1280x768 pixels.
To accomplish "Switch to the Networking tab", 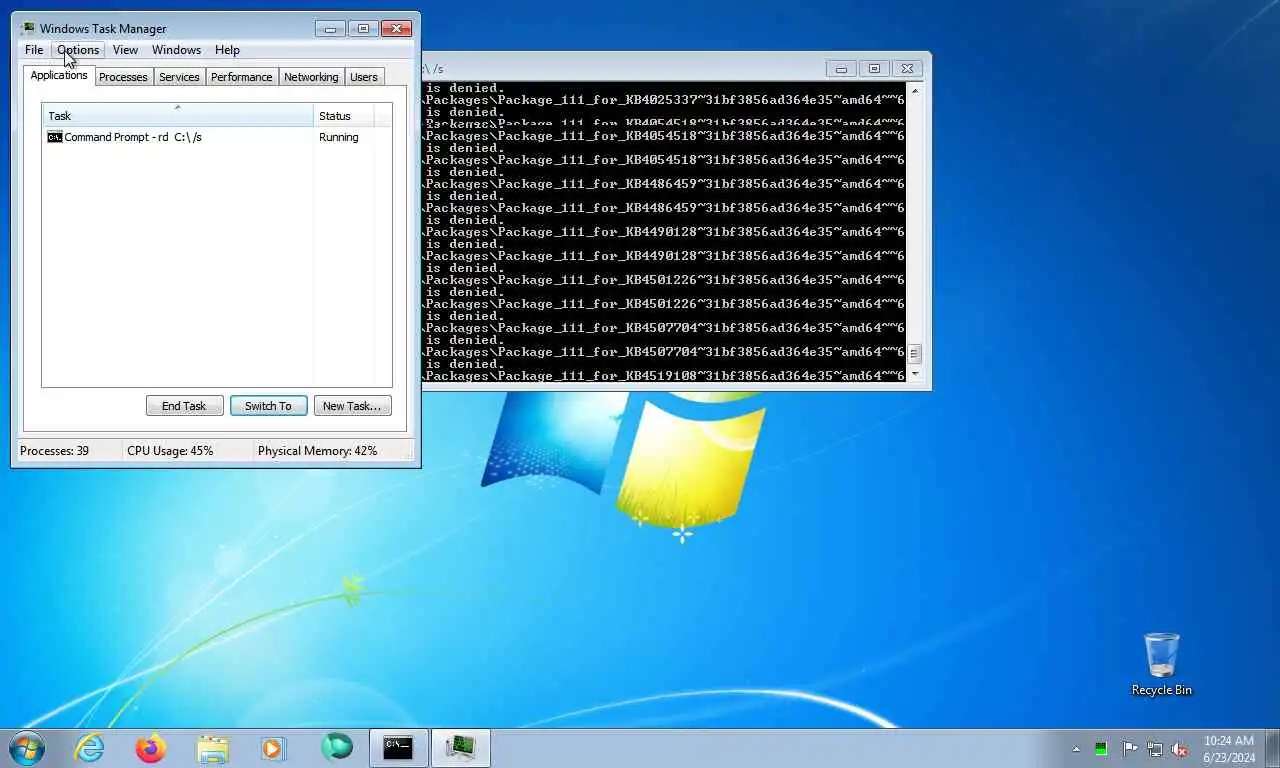I will (x=311, y=77).
